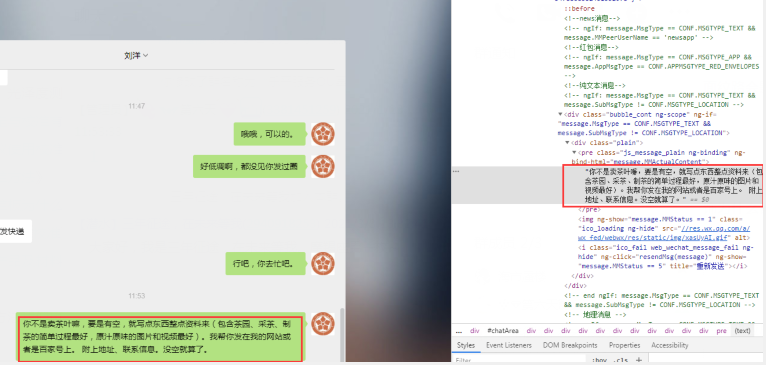Viewport: 766px width, 365px height.
Task: Switch to the DOM Breakpoints tab
Action: (570, 345)
